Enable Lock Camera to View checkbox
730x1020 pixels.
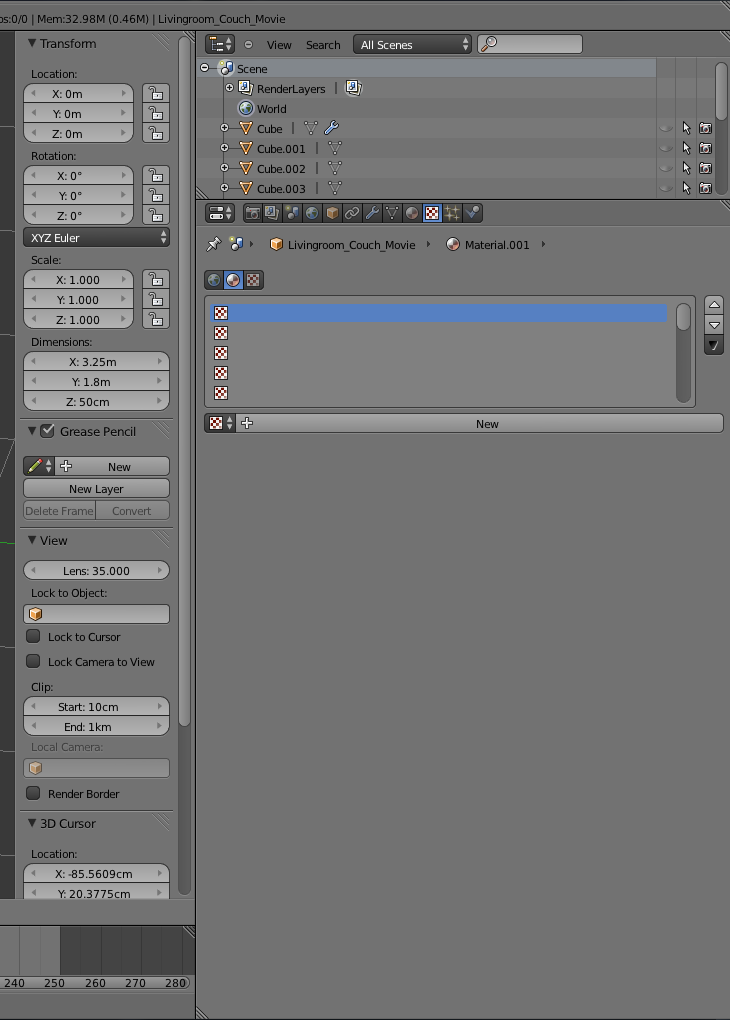point(33,661)
